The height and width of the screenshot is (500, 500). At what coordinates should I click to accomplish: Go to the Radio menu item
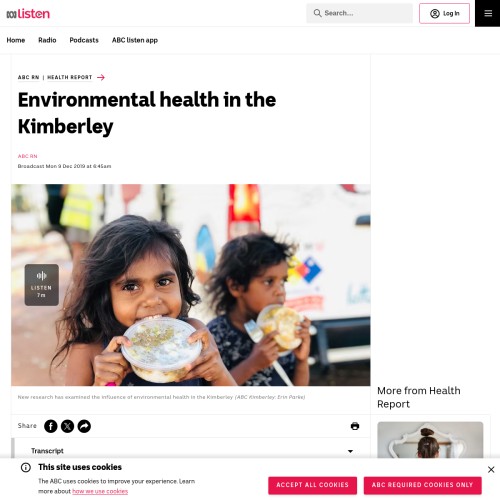point(47,40)
